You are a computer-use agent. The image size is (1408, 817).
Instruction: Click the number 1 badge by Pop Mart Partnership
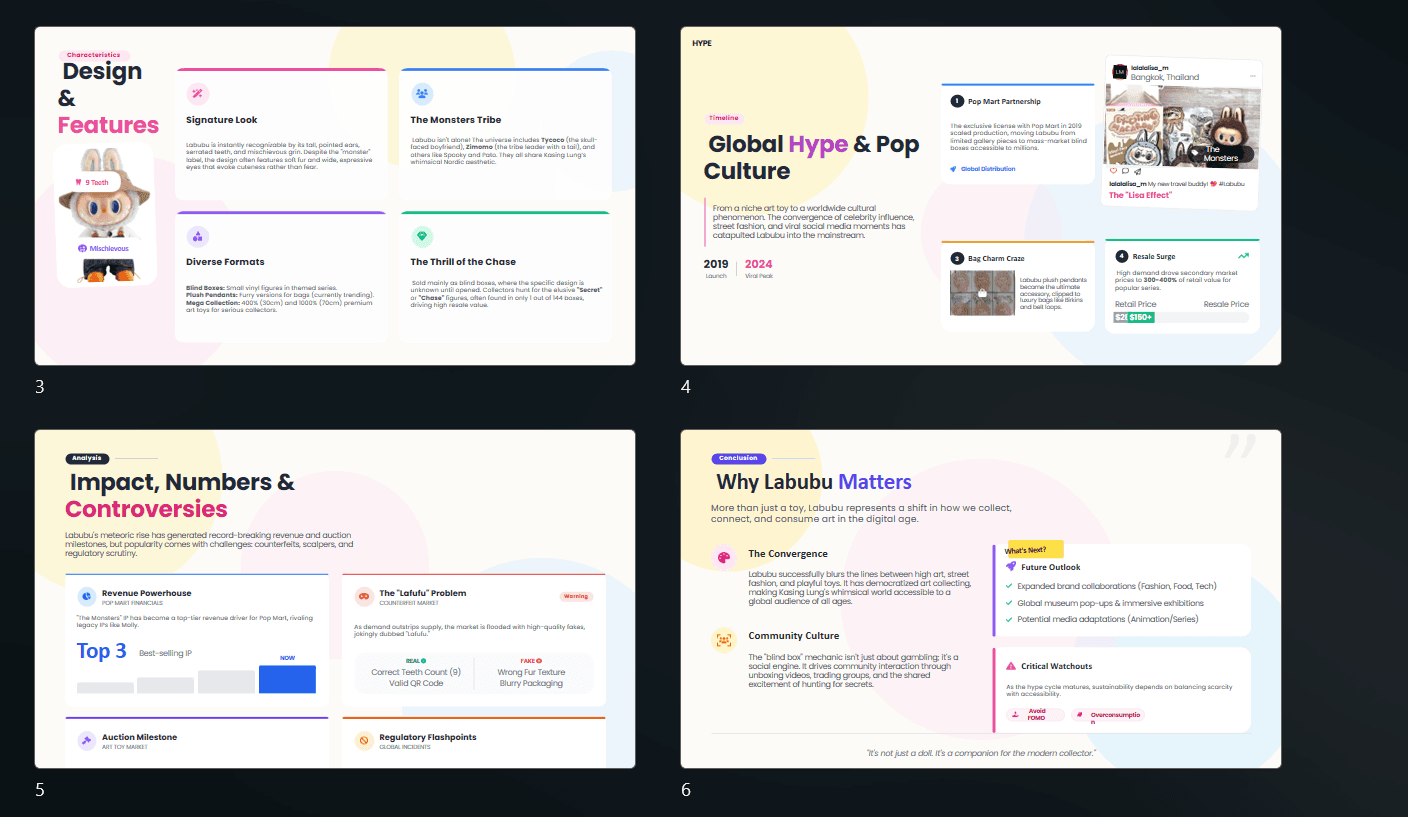coord(958,101)
